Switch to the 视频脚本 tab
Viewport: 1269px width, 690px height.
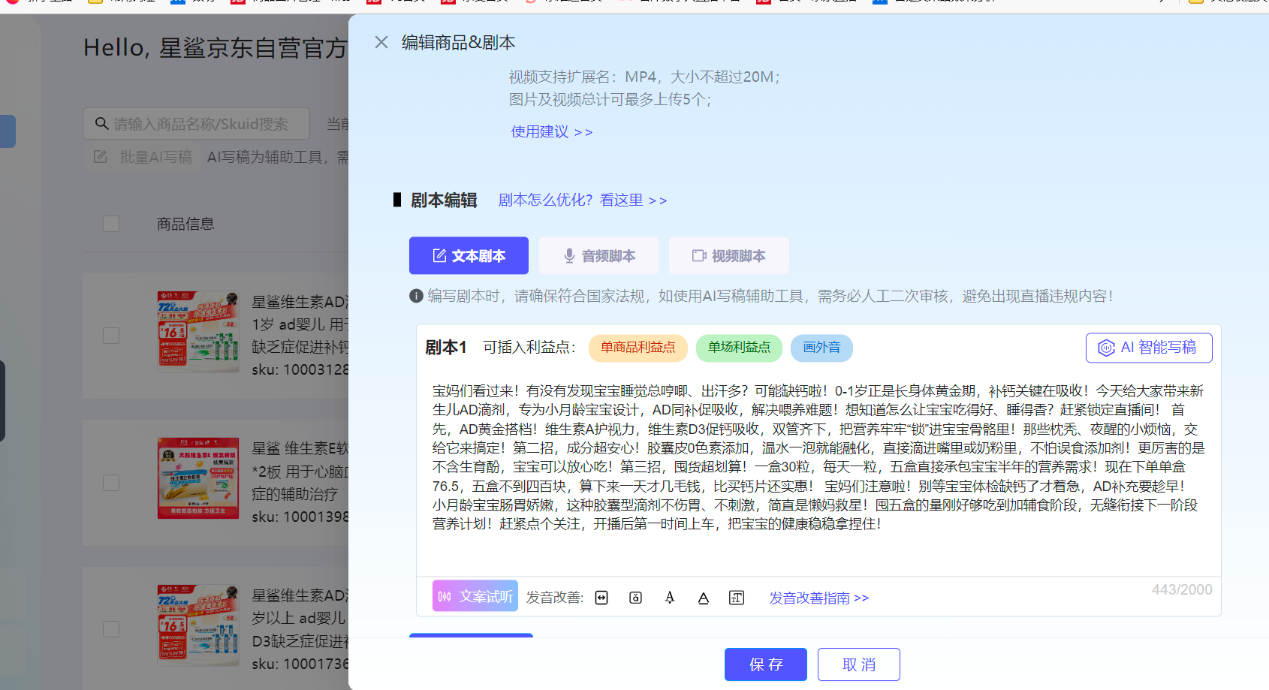[x=728, y=256]
